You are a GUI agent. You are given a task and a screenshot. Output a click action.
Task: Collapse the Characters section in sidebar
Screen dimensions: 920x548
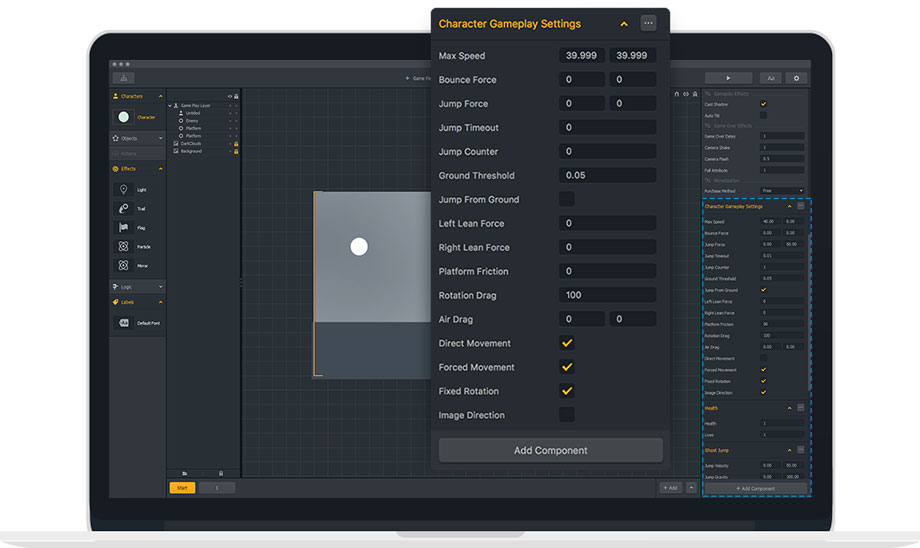[x=160, y=96]
